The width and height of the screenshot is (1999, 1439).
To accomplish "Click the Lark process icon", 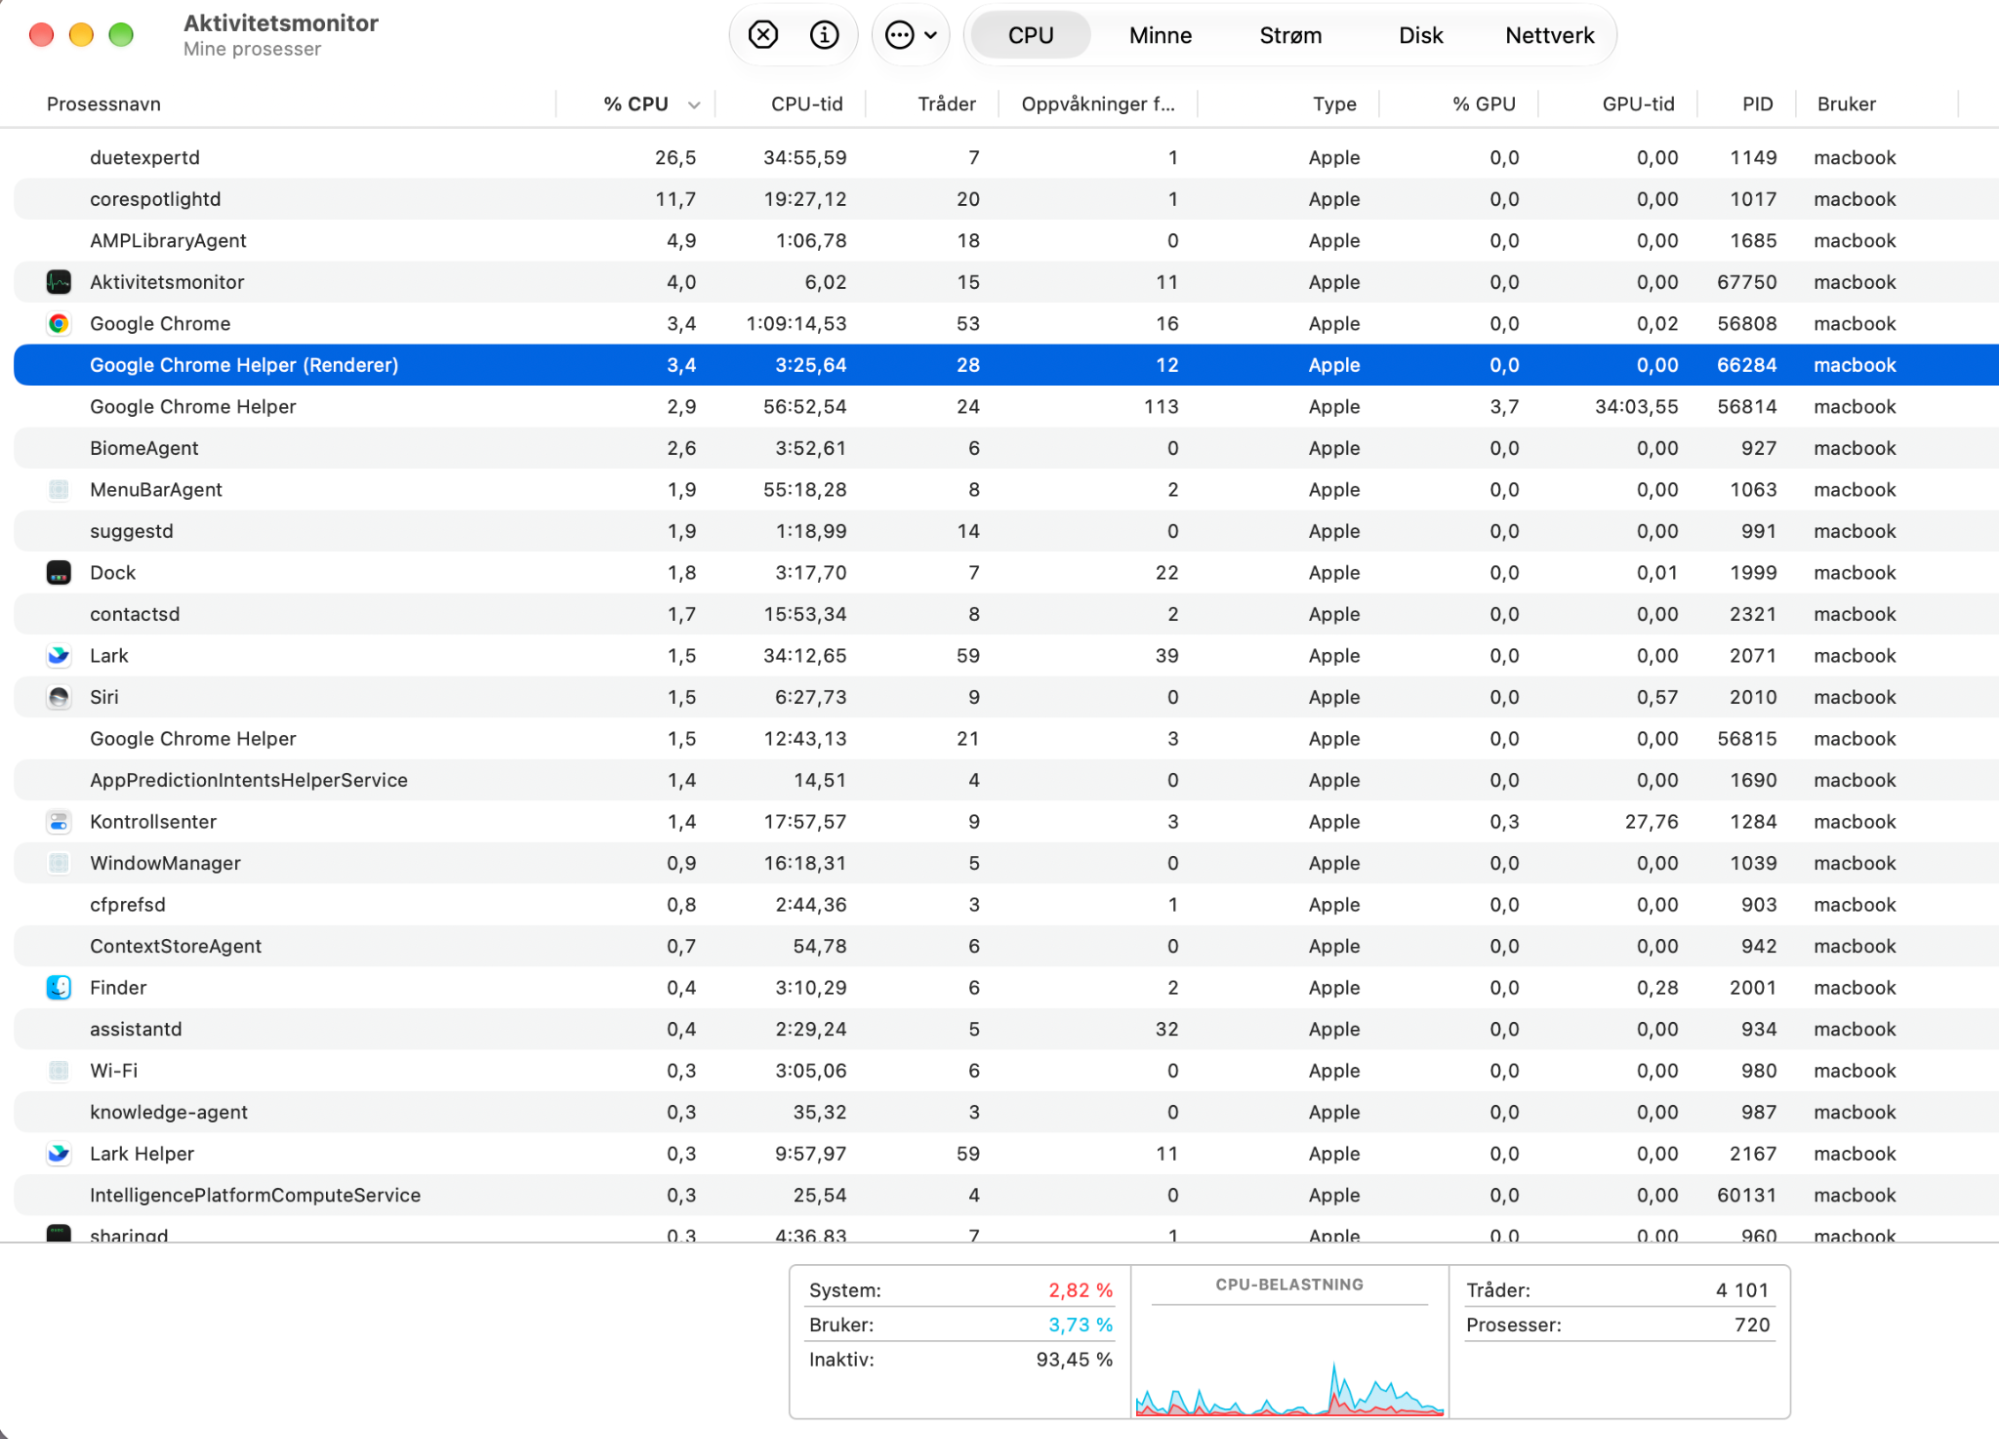I will click(x=59, y=655).
